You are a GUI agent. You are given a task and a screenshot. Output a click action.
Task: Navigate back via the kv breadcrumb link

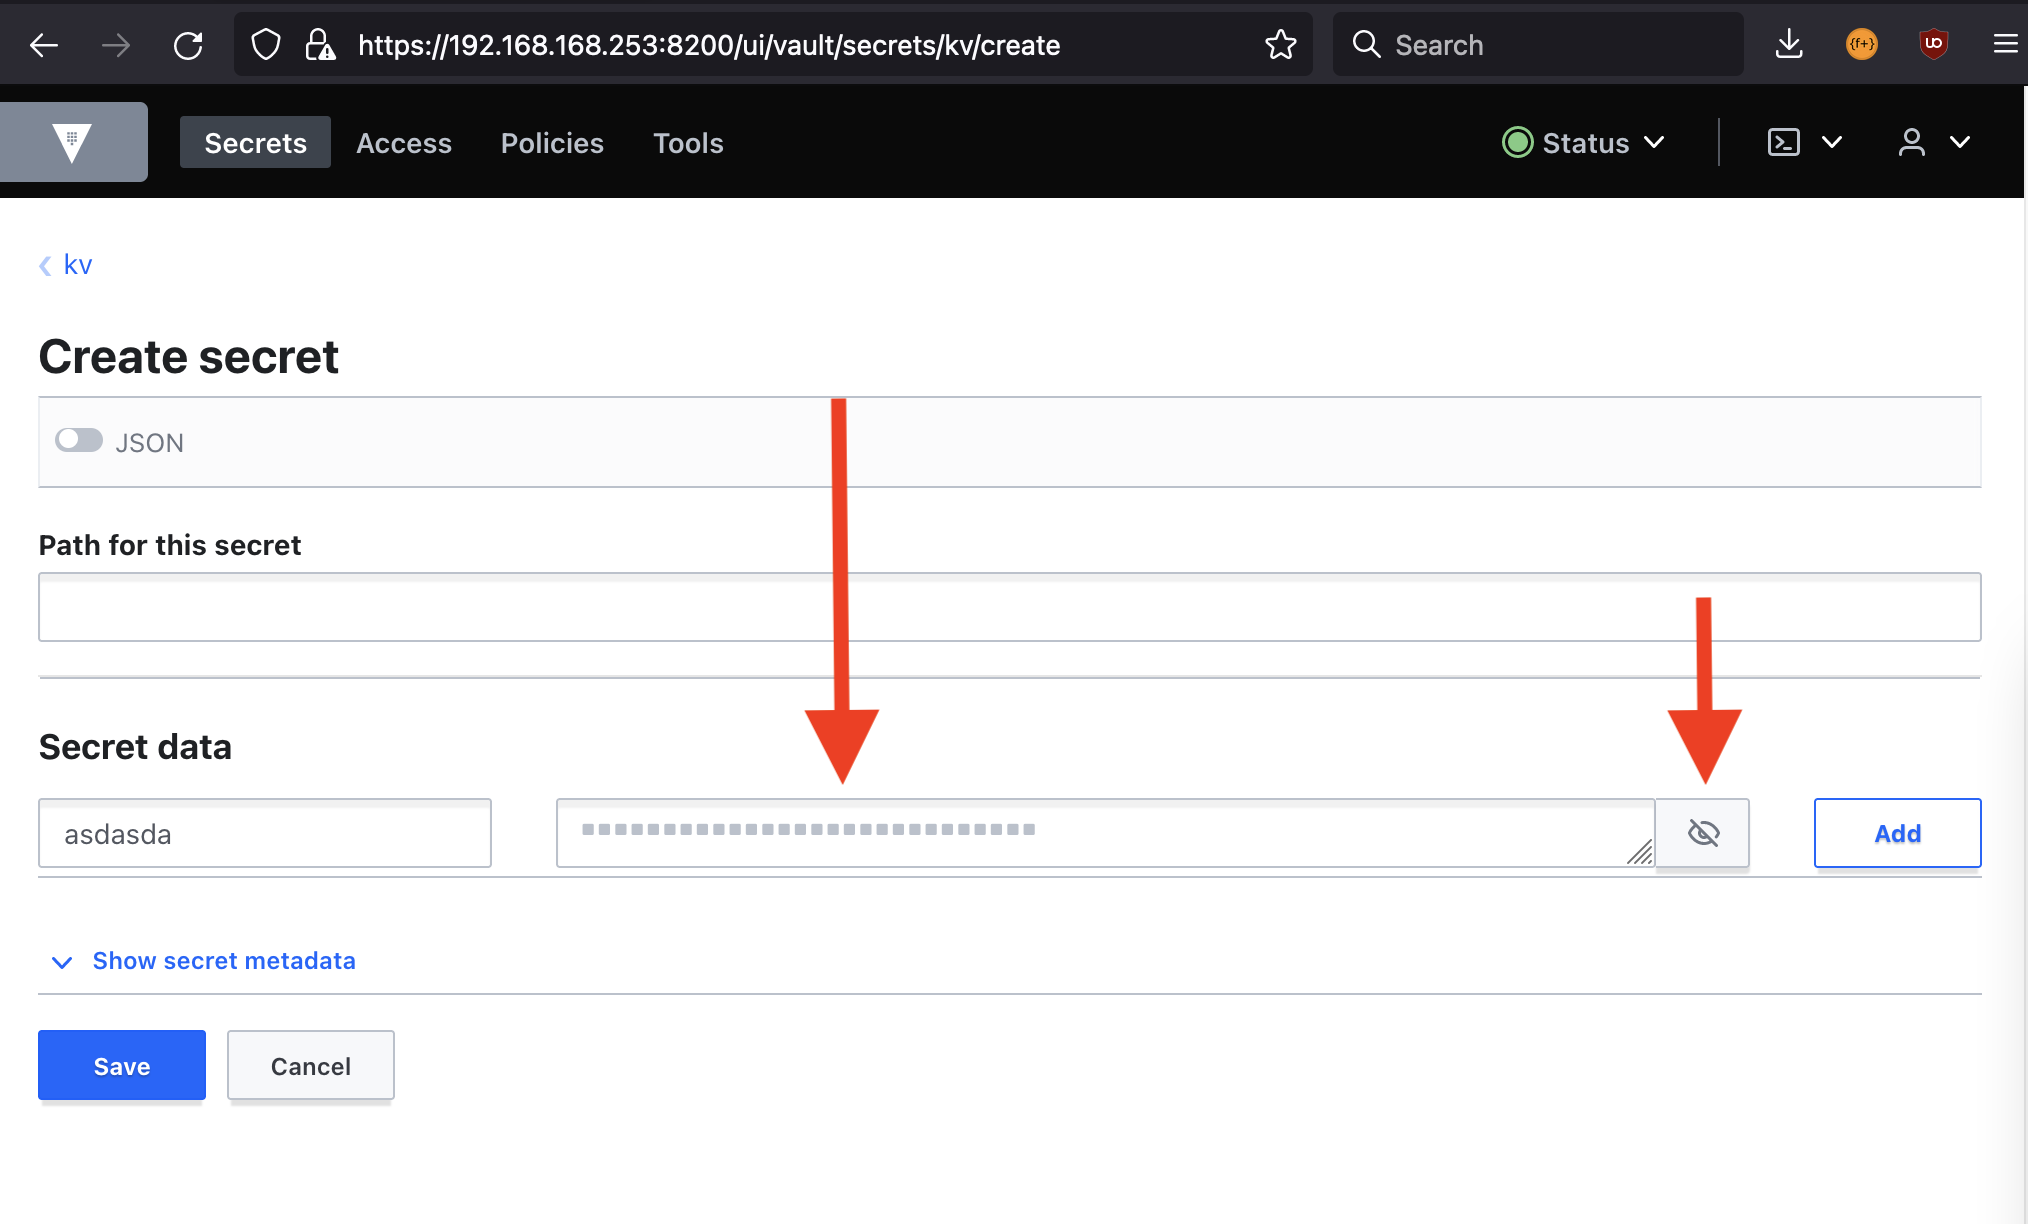click(77, 264)
